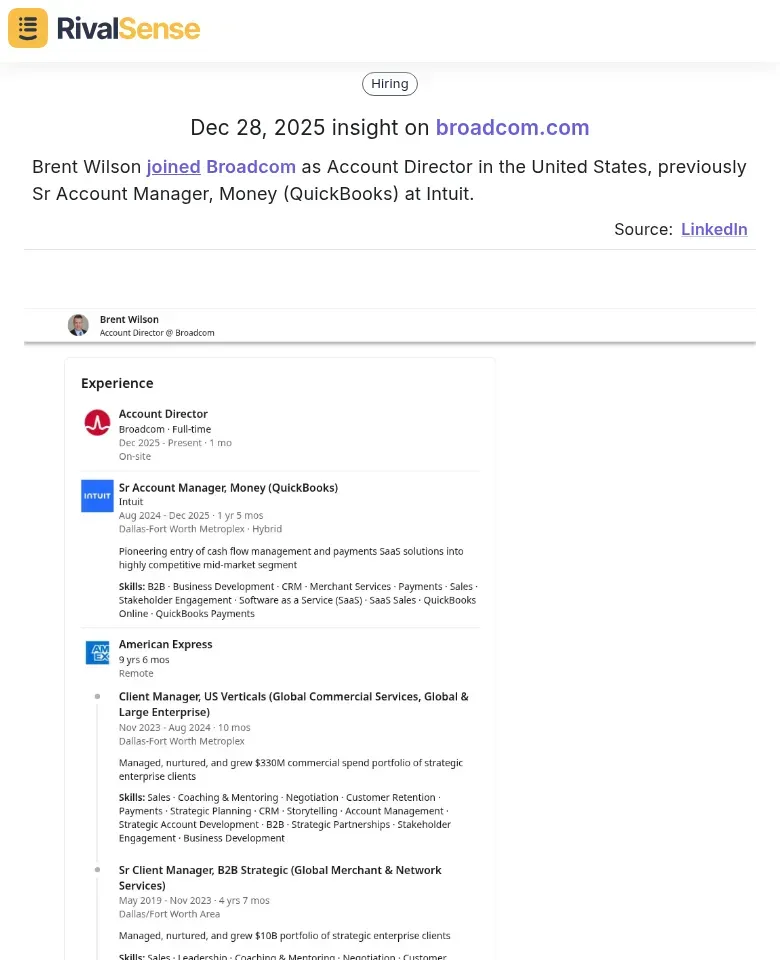Click the Broadcom logo beside Account Director

click(97, 422)
